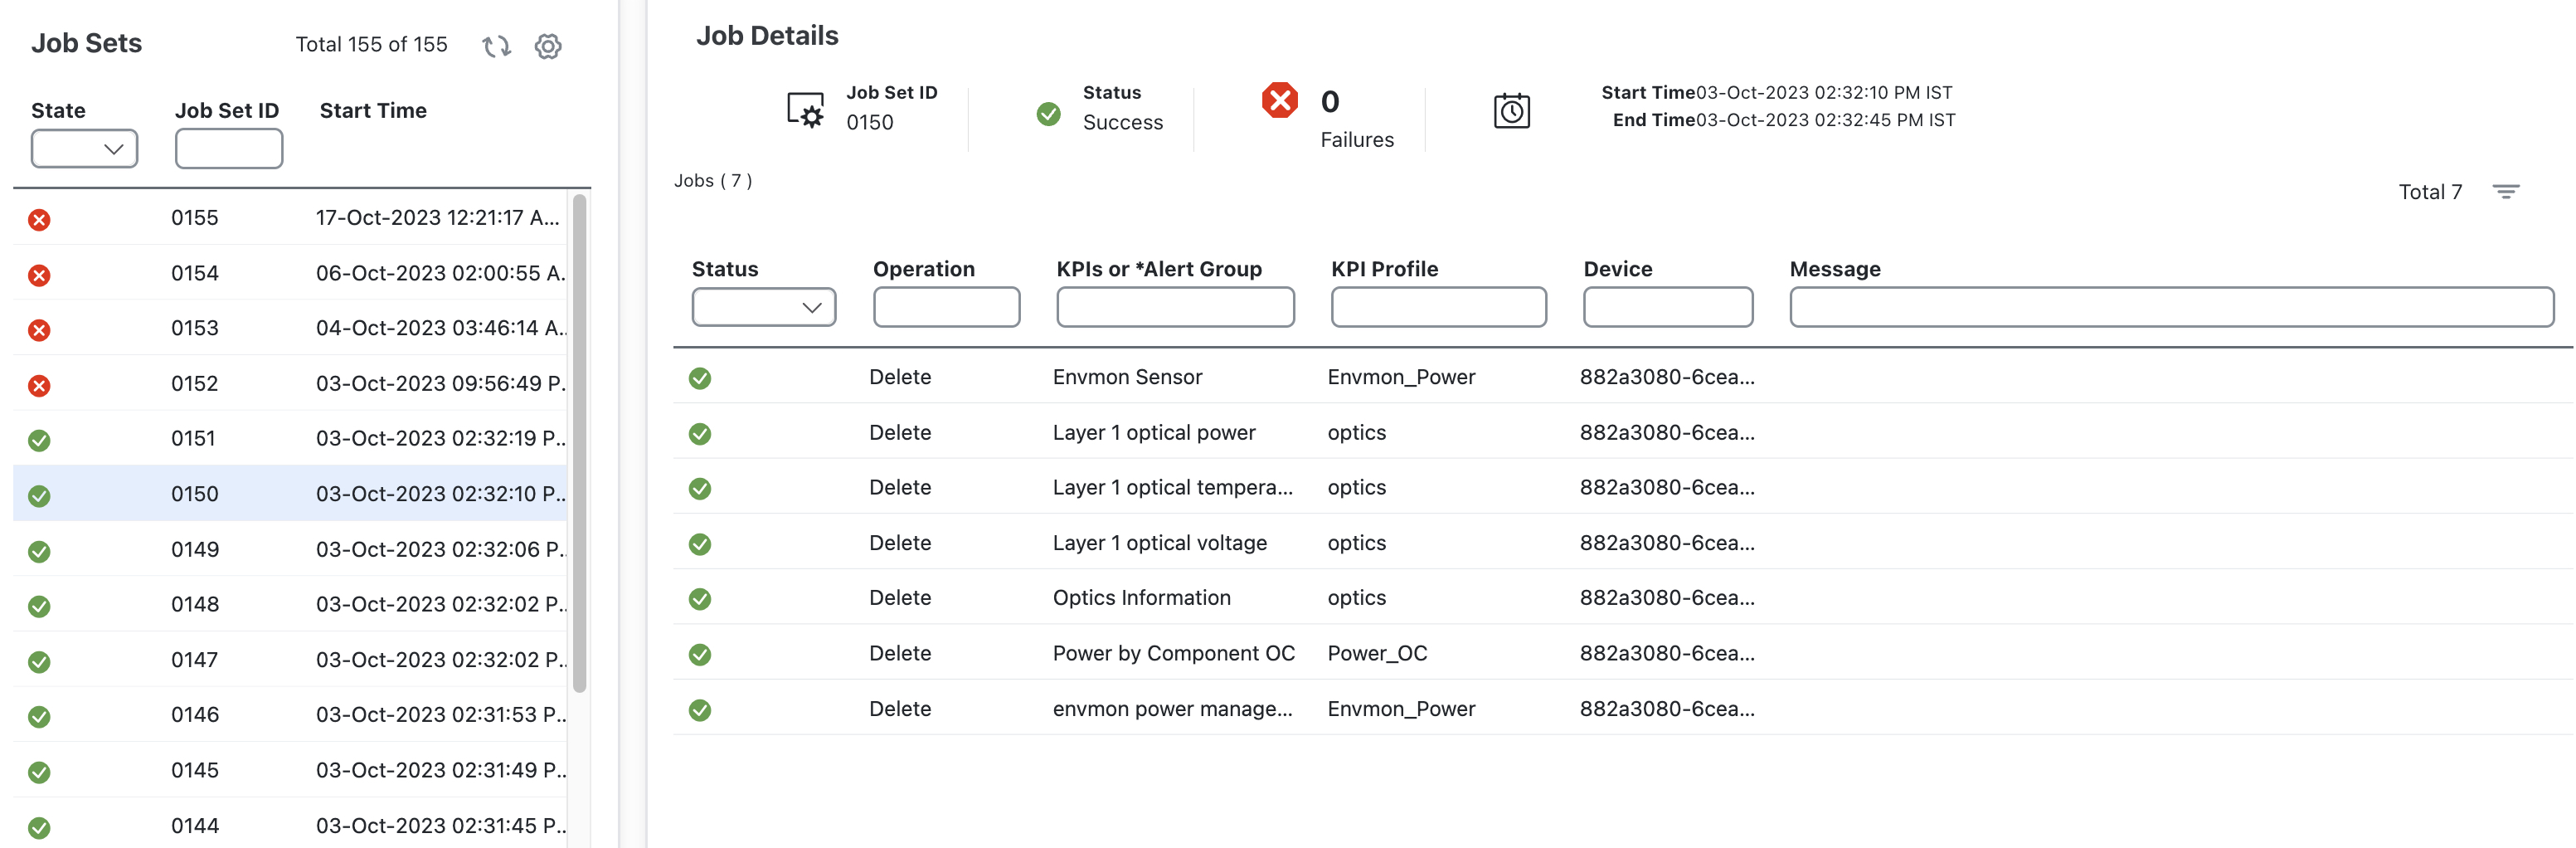Click failed status icon for job set 0152
2576x848 pixels.
pos(39,386)
